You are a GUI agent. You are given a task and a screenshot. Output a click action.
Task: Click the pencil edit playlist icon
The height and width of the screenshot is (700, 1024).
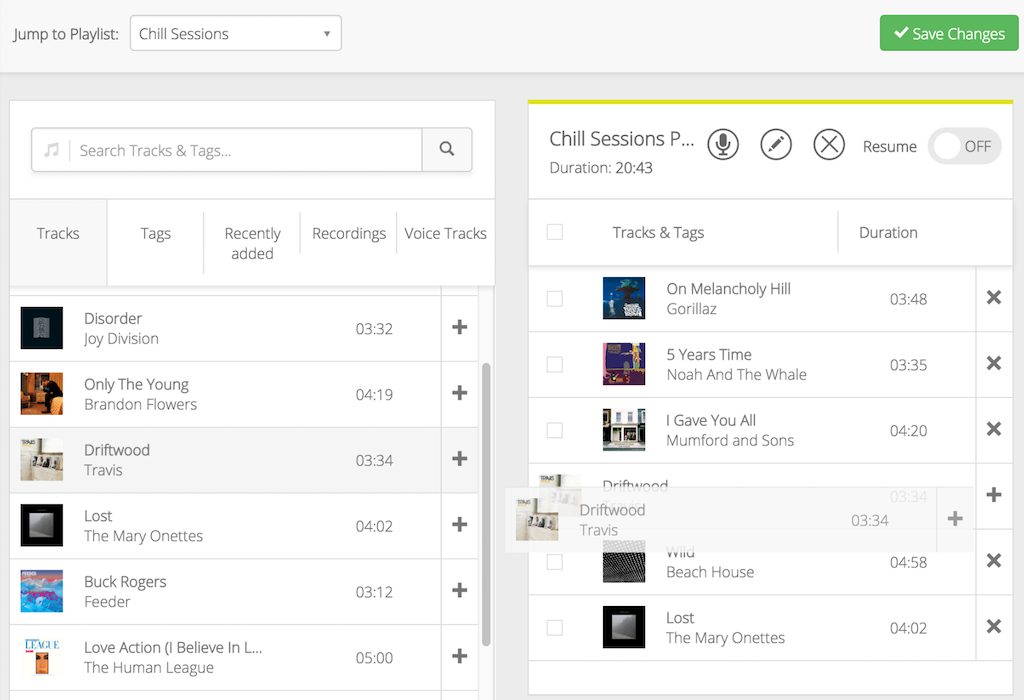[x=776, y=145]
